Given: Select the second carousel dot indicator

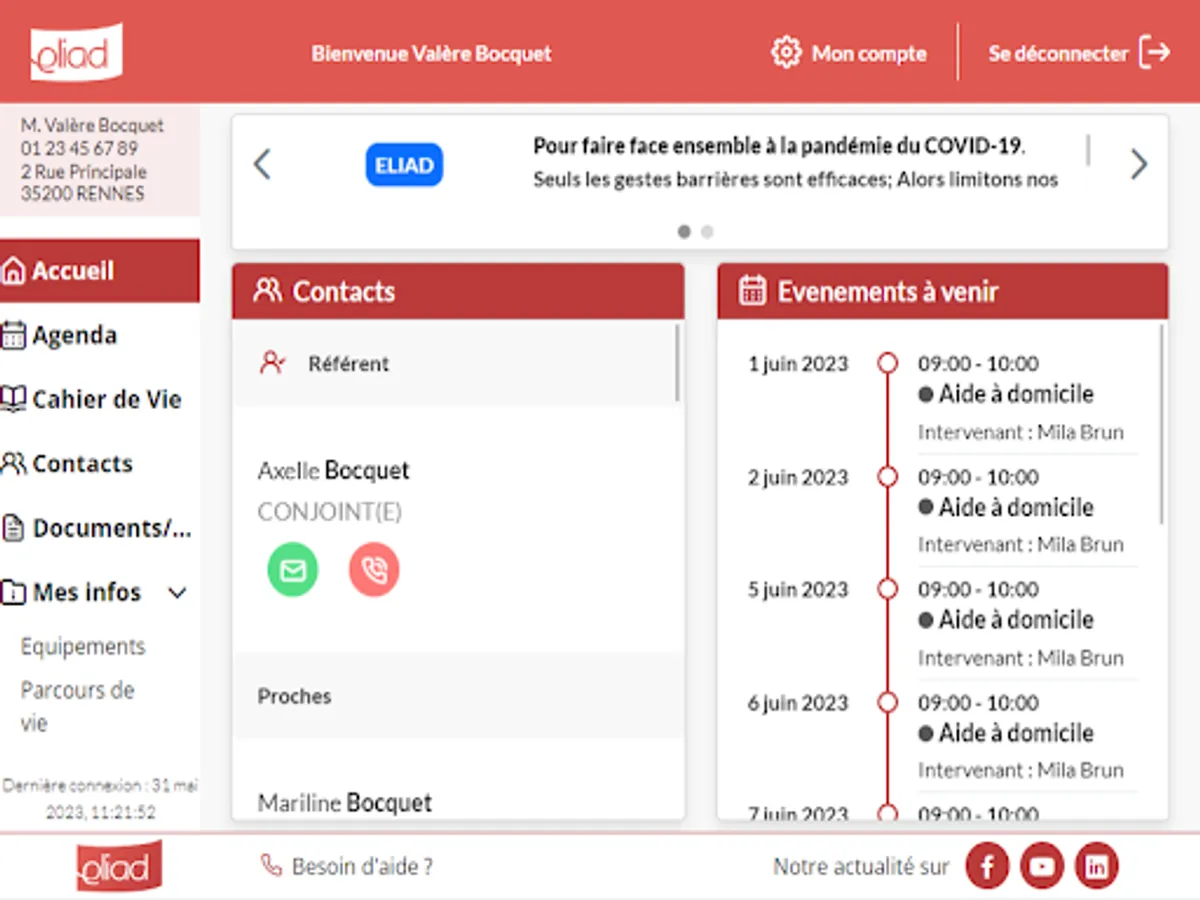Looking at the screenshot, I should pos(707,231).
